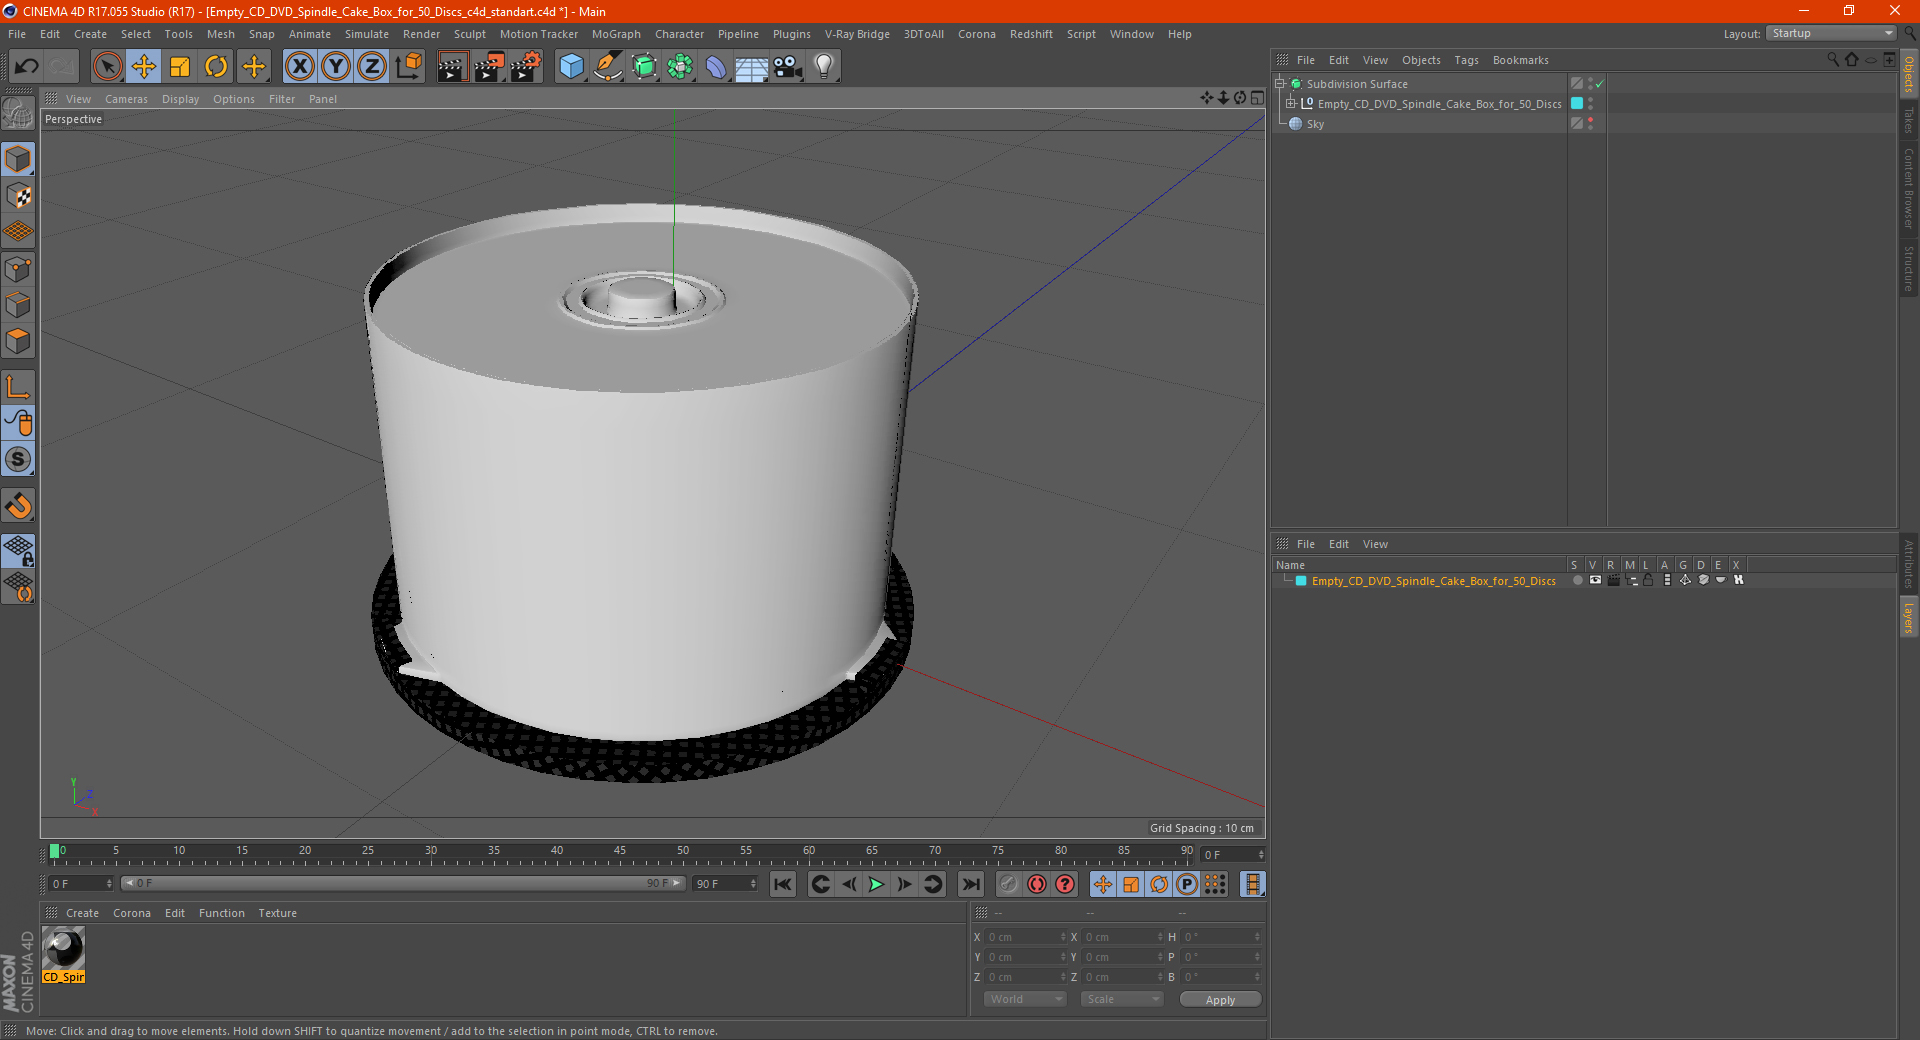1920x1040 pixels.
Task: Toggle X axis lock
Action: (x=299, y=67)
